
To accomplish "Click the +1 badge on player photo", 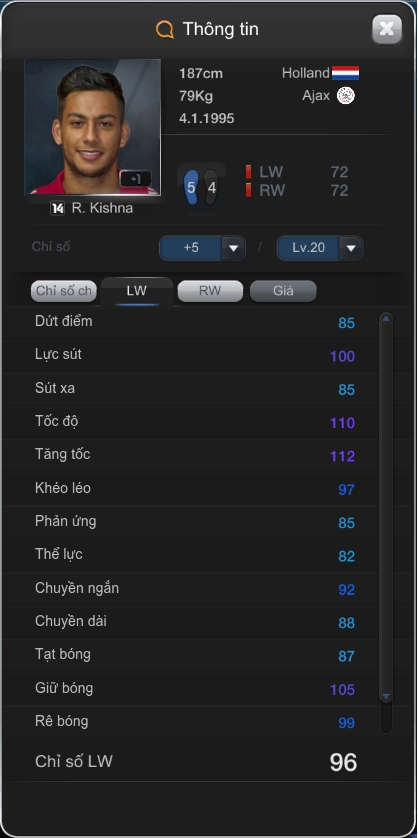I will coord(136,179).
